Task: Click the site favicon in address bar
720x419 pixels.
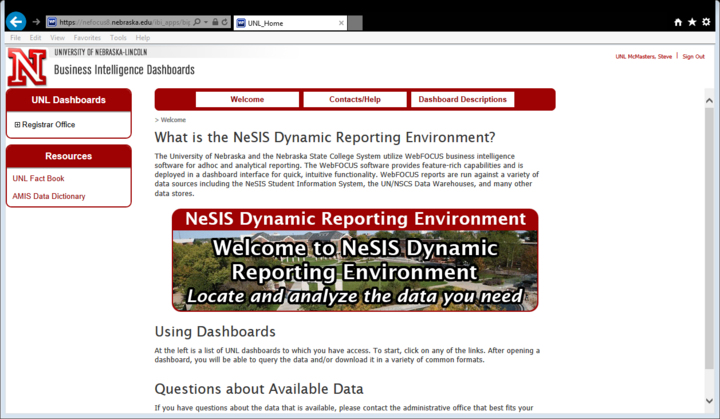Action: tap(52, 22)
